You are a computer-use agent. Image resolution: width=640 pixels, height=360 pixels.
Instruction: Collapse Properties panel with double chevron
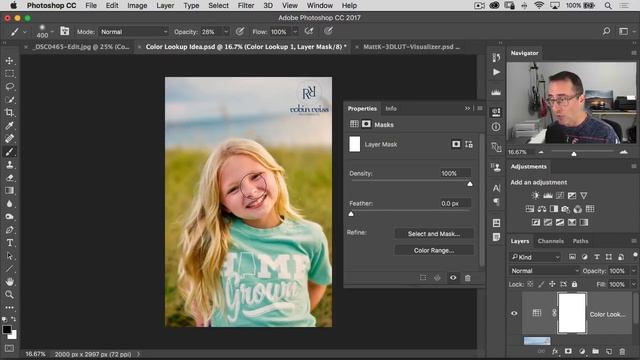point(467,108)
